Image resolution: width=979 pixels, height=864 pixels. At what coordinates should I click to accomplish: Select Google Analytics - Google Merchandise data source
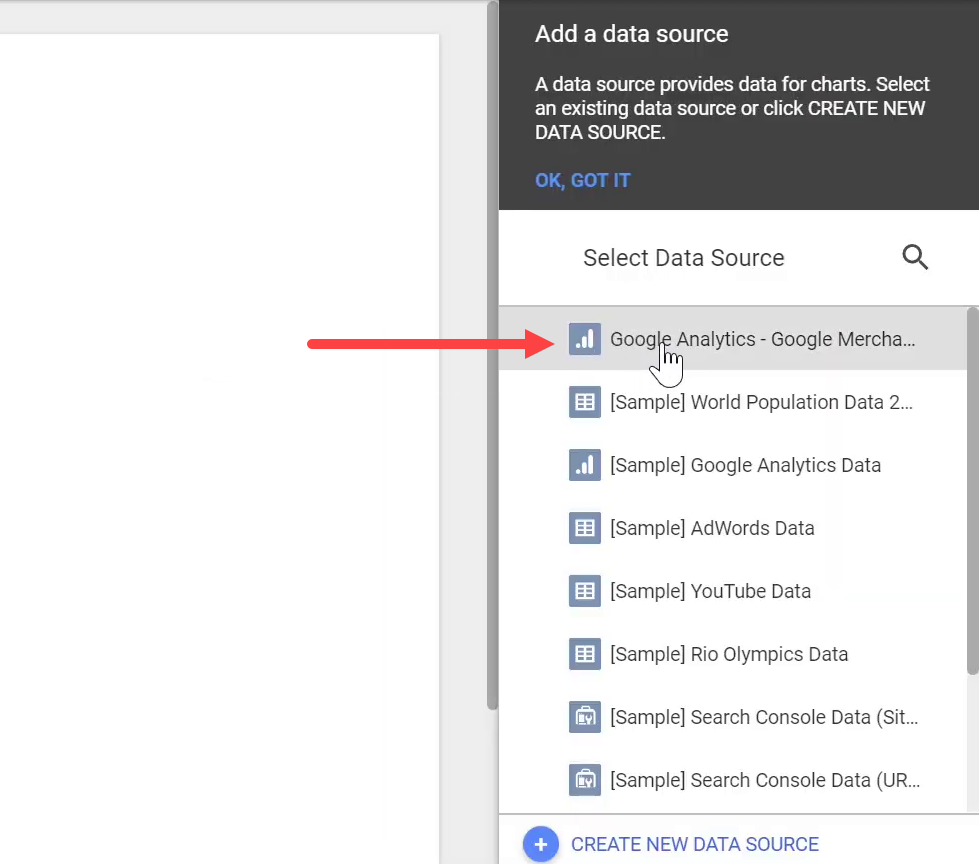[x=762, y=340]
